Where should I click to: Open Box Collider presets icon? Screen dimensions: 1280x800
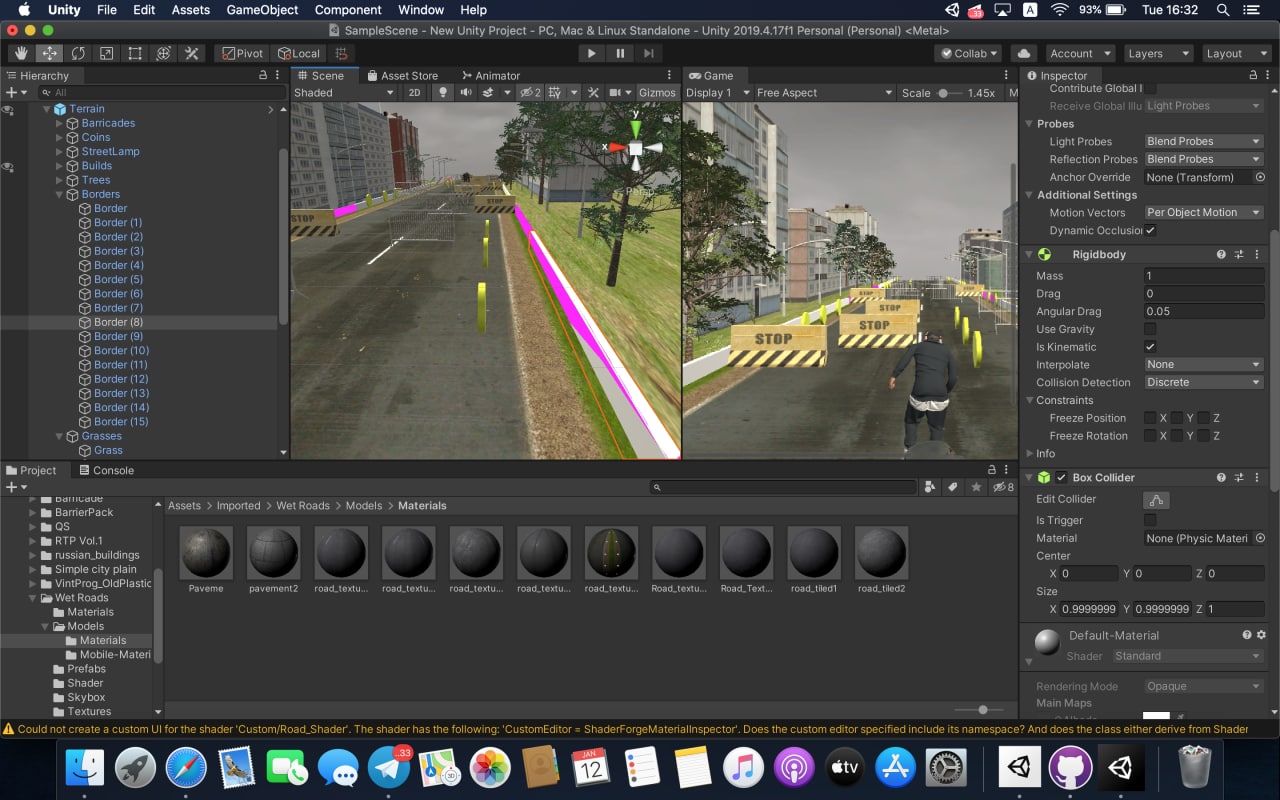point(1238,478)
